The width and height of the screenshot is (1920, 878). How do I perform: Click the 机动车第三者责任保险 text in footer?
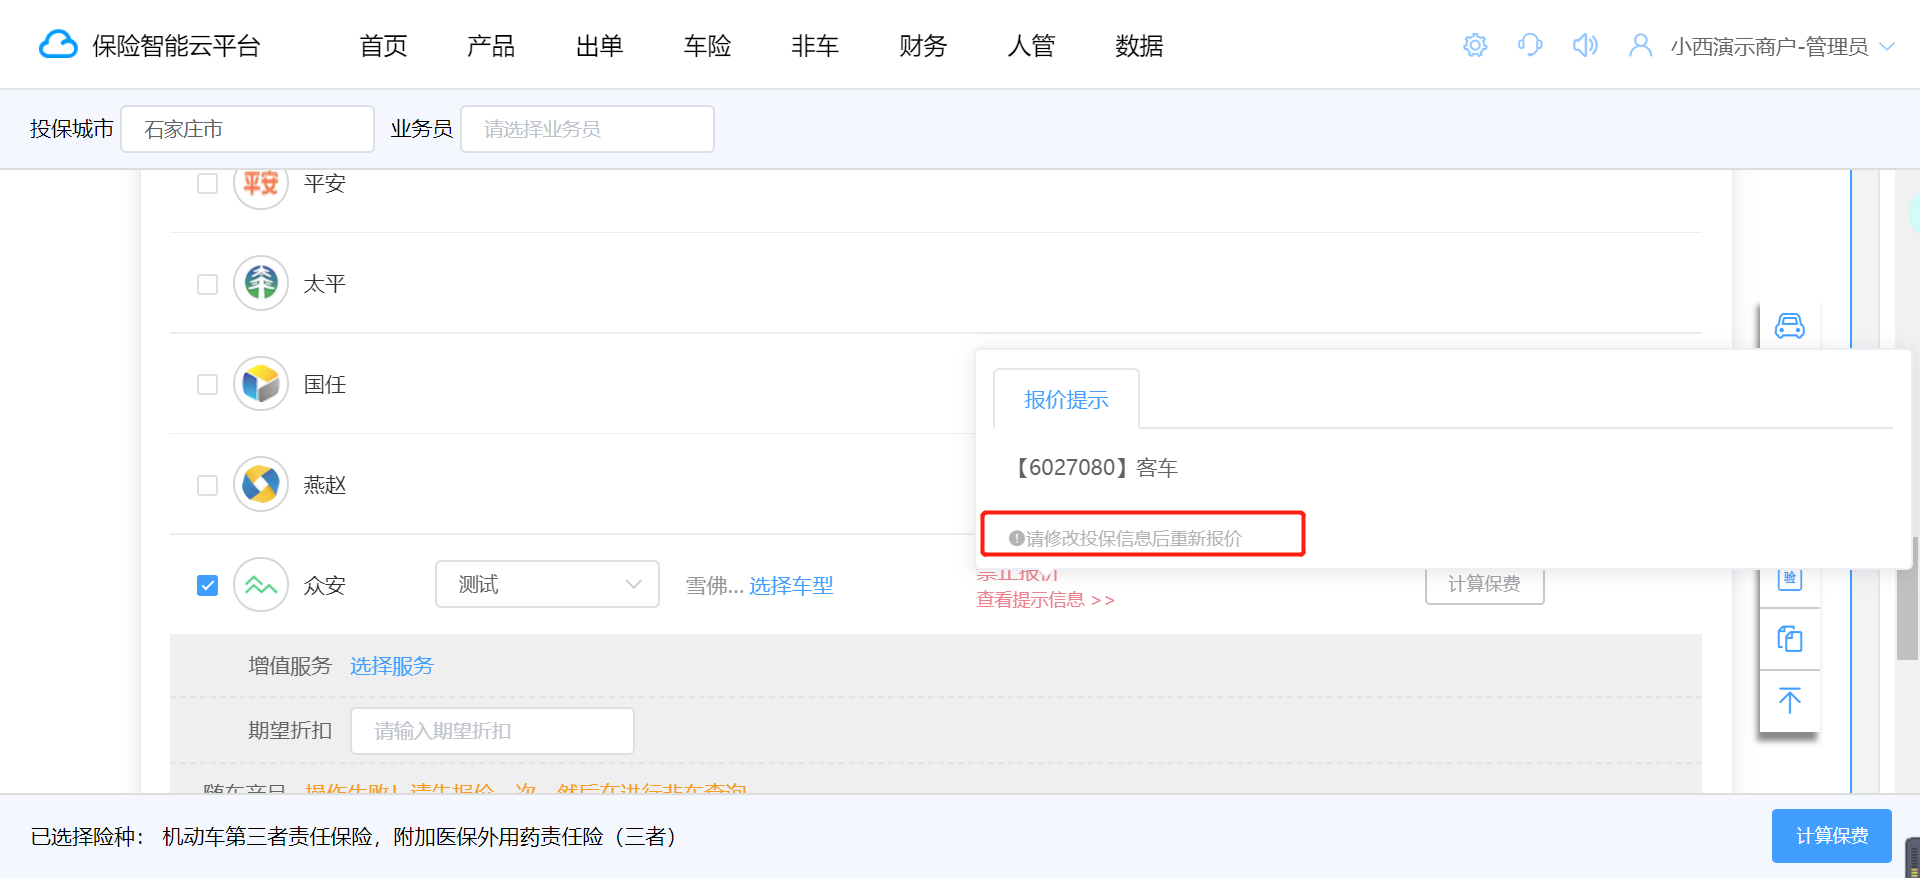coord(267,836)
